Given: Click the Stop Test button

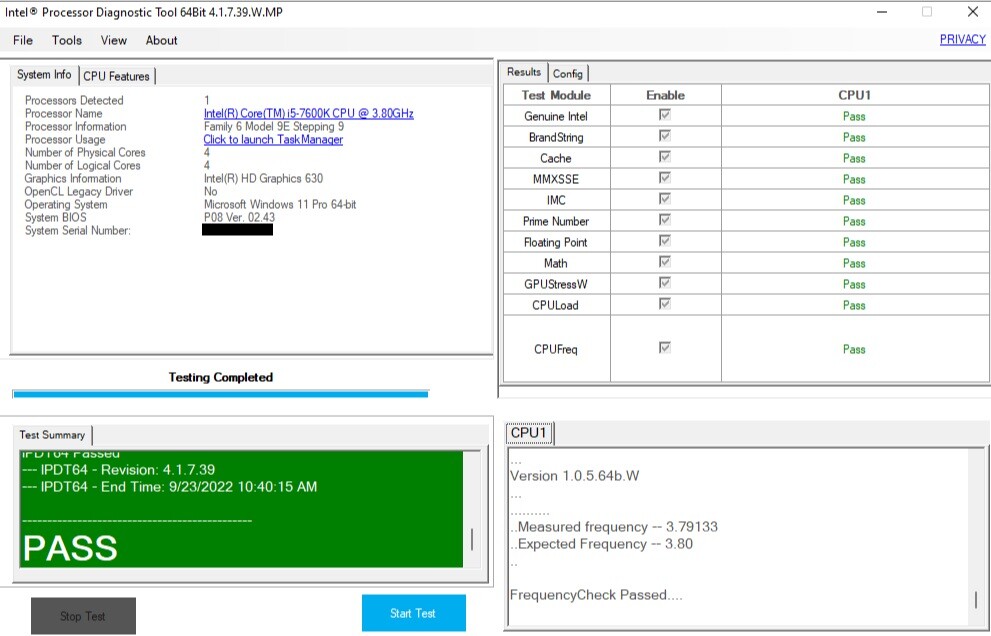Looking at the screenshot, I should [x=83, y=616].
